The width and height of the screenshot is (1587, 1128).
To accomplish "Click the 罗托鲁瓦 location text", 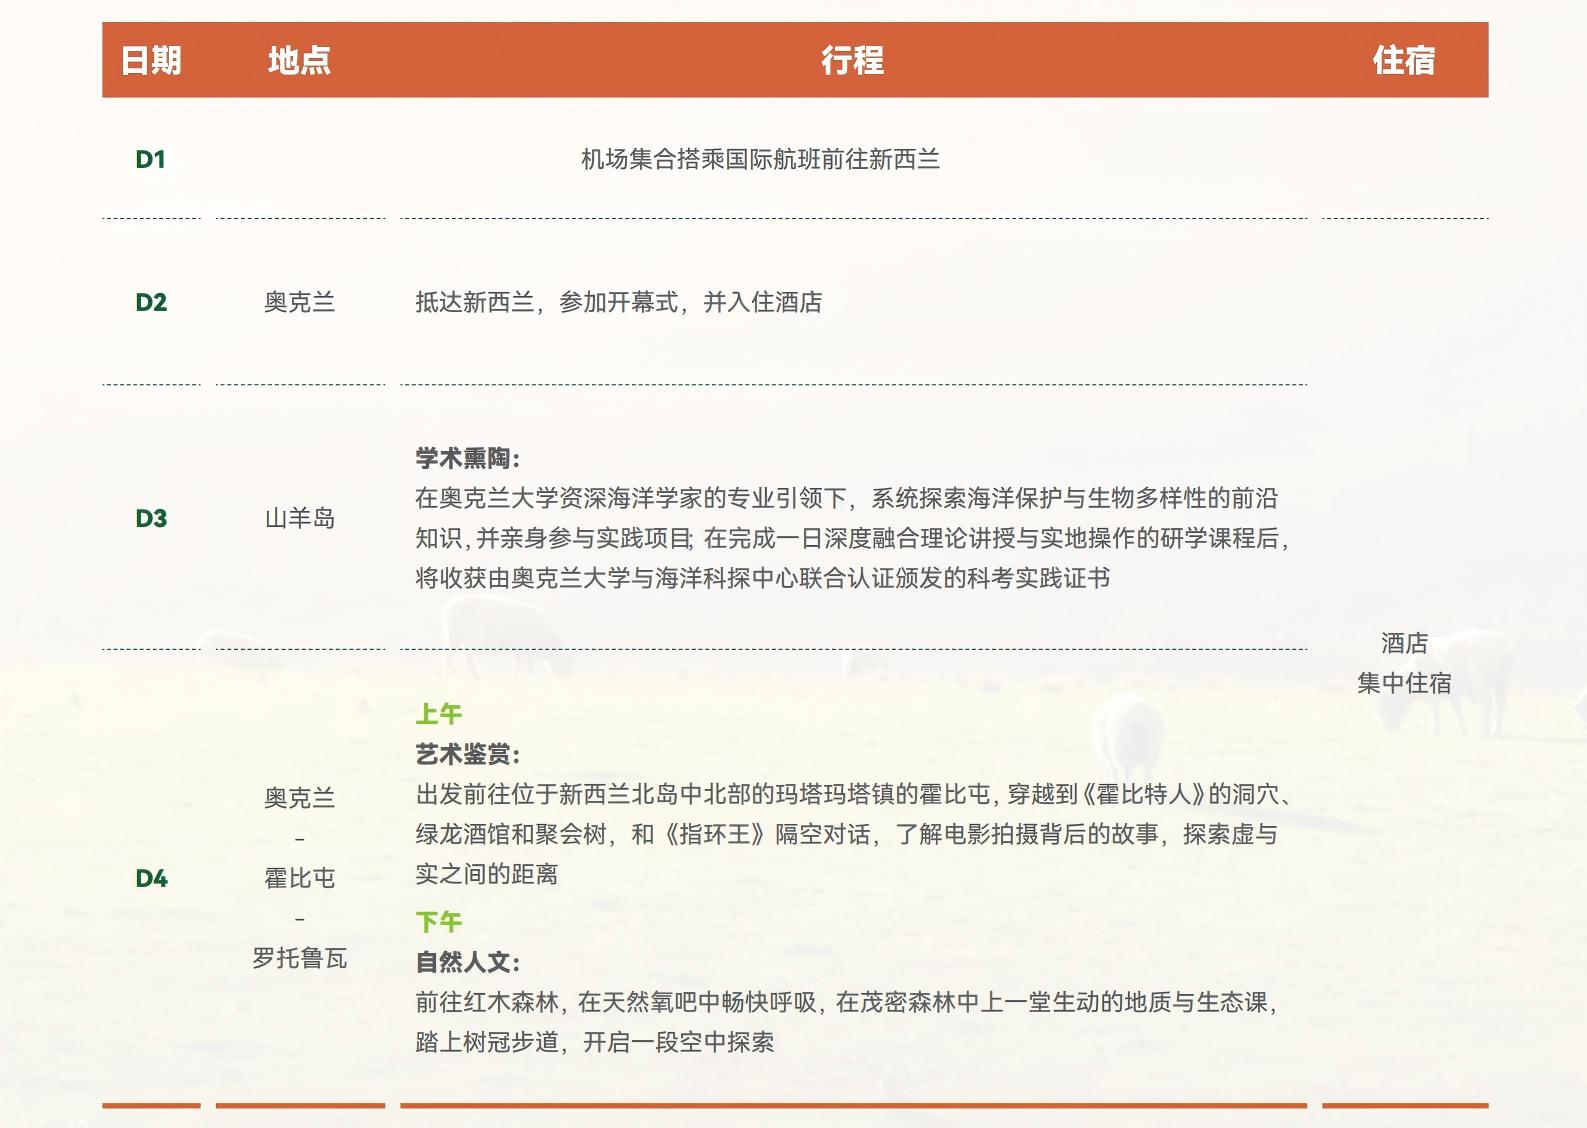I will tap(299, 959).
